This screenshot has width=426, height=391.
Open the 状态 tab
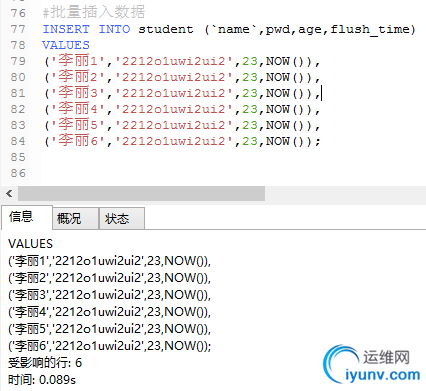coord(122,219)
